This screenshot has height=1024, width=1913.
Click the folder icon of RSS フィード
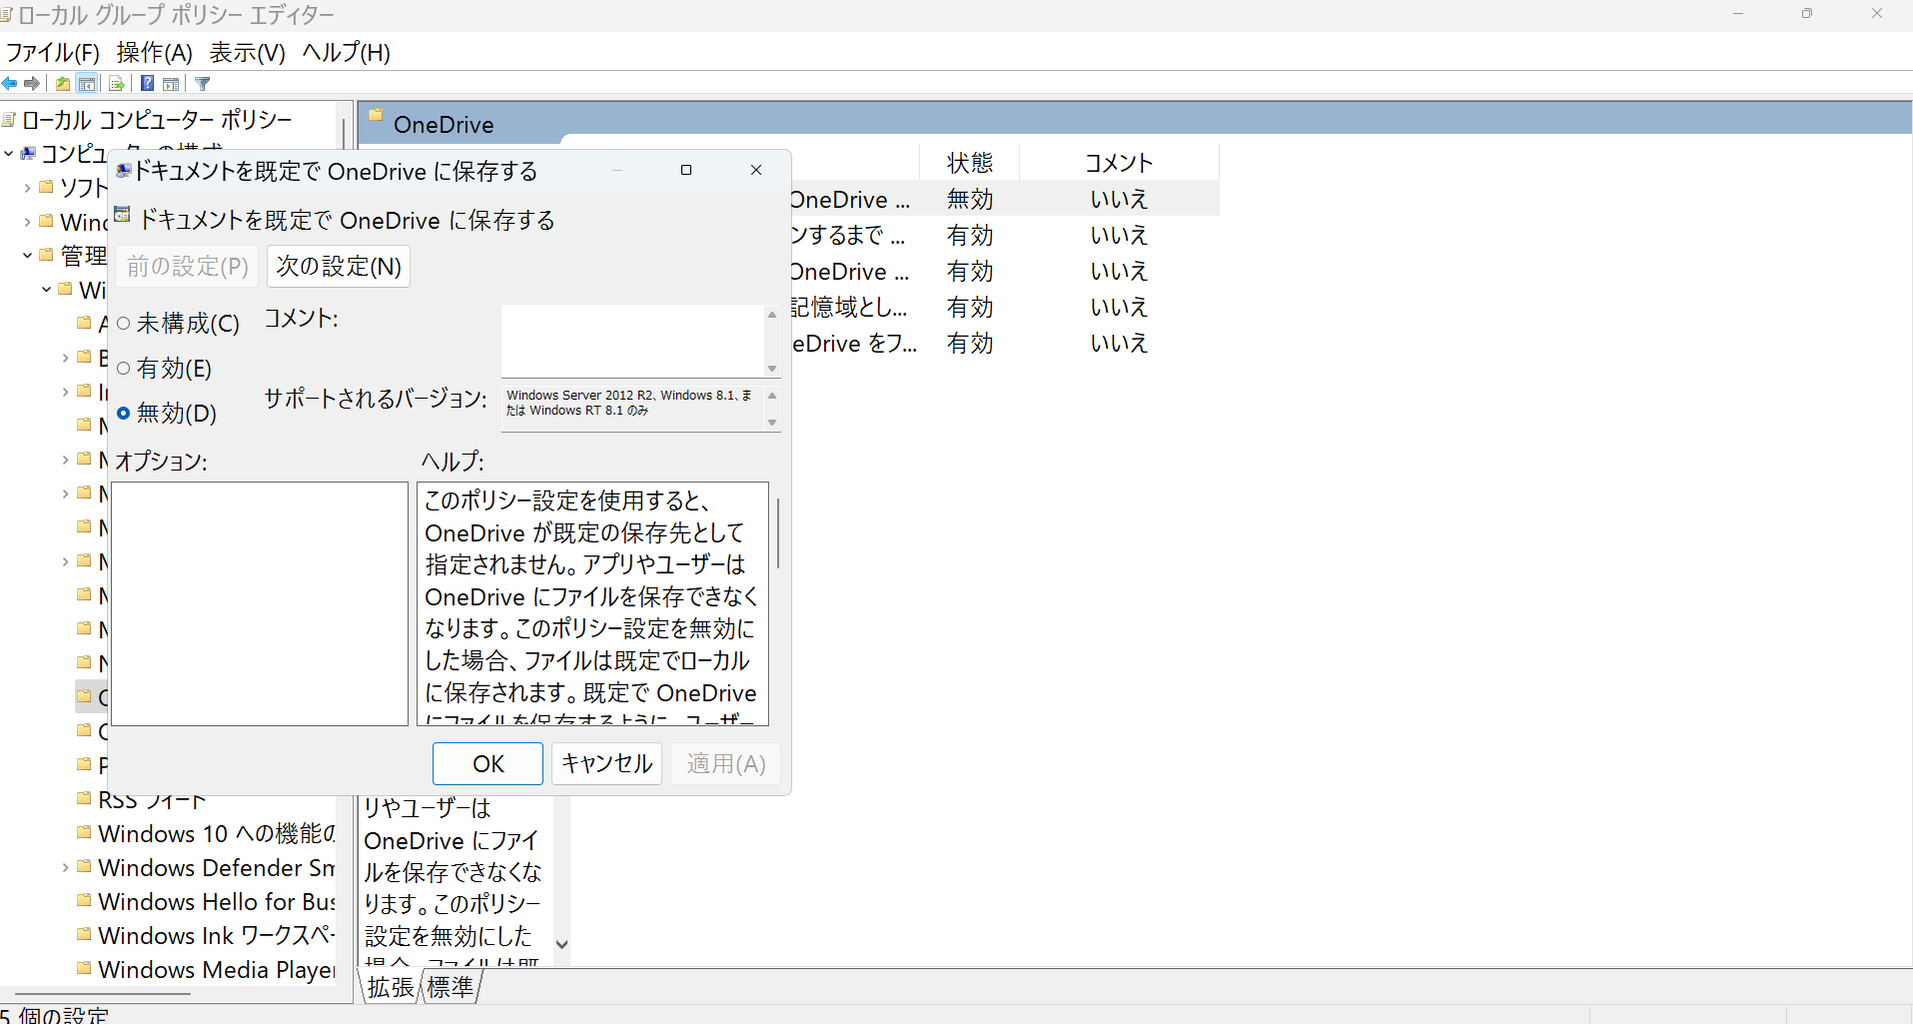pos(85,799)
